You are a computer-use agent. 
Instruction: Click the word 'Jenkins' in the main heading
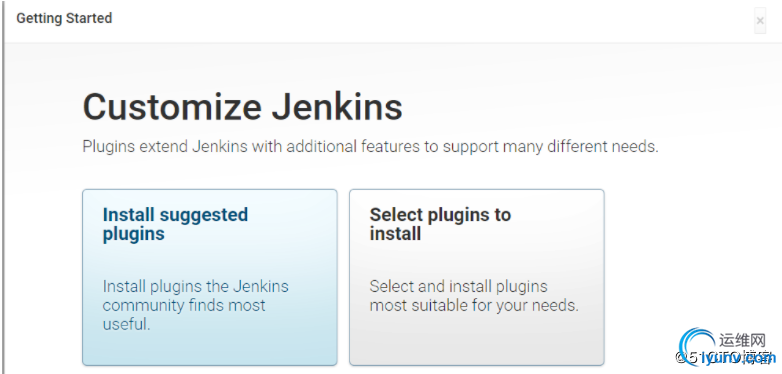pos(337,107)
